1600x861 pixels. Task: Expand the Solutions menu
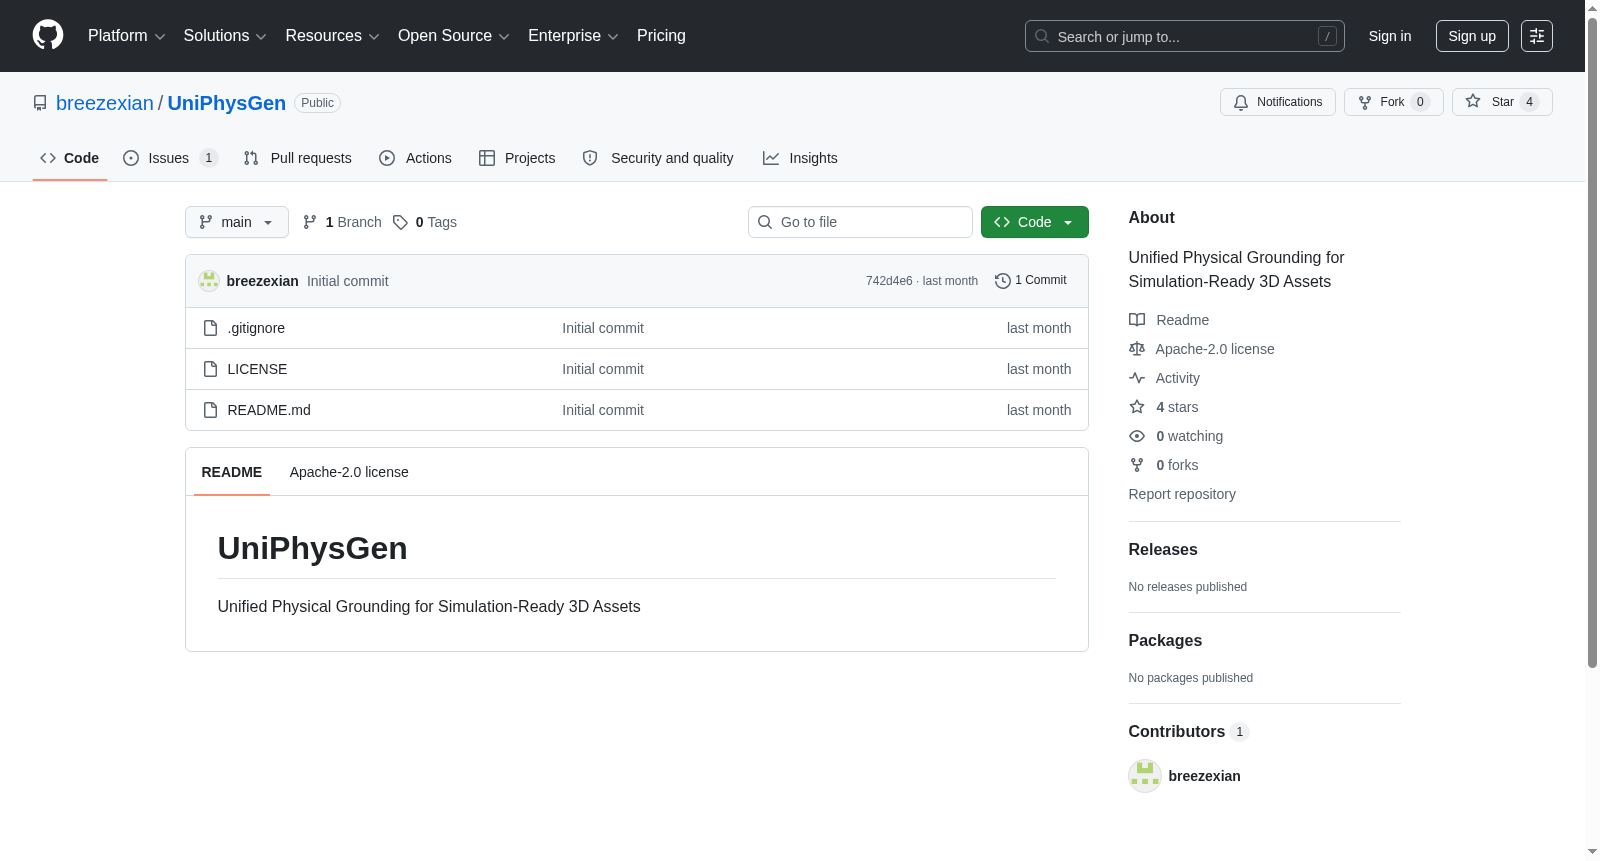point(225,36)
